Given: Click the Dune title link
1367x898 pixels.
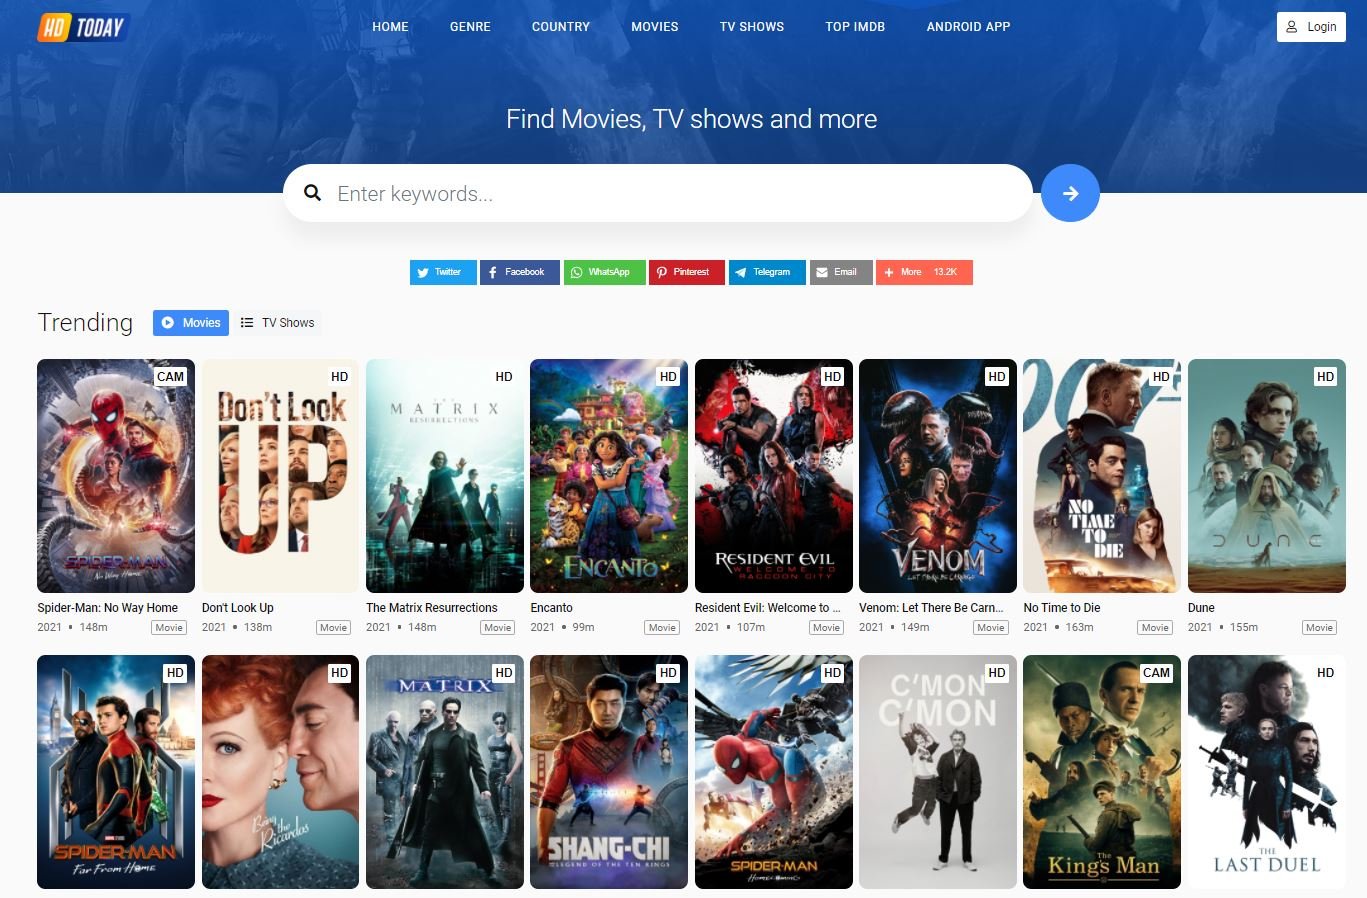Looking at the screenshot, I should pyautogui.click(x=1202, y=608).
